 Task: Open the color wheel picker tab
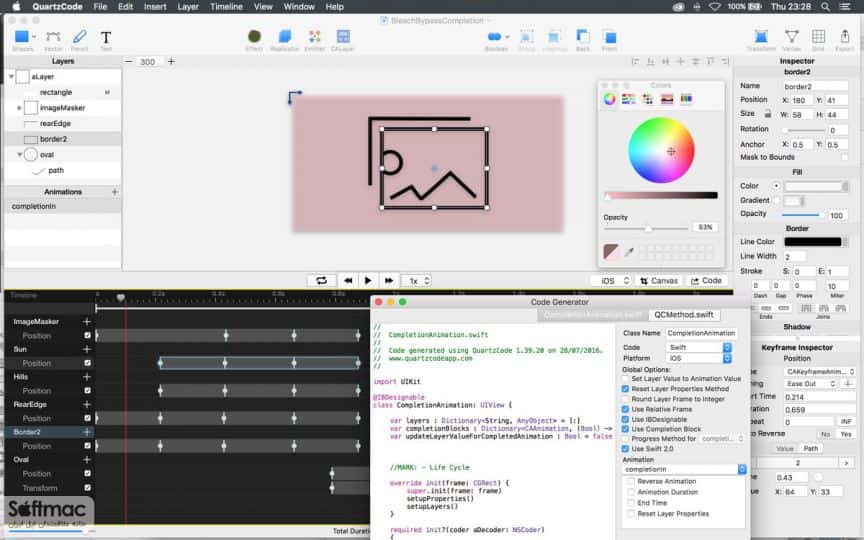pyautogui.click(x=609, y=99)
